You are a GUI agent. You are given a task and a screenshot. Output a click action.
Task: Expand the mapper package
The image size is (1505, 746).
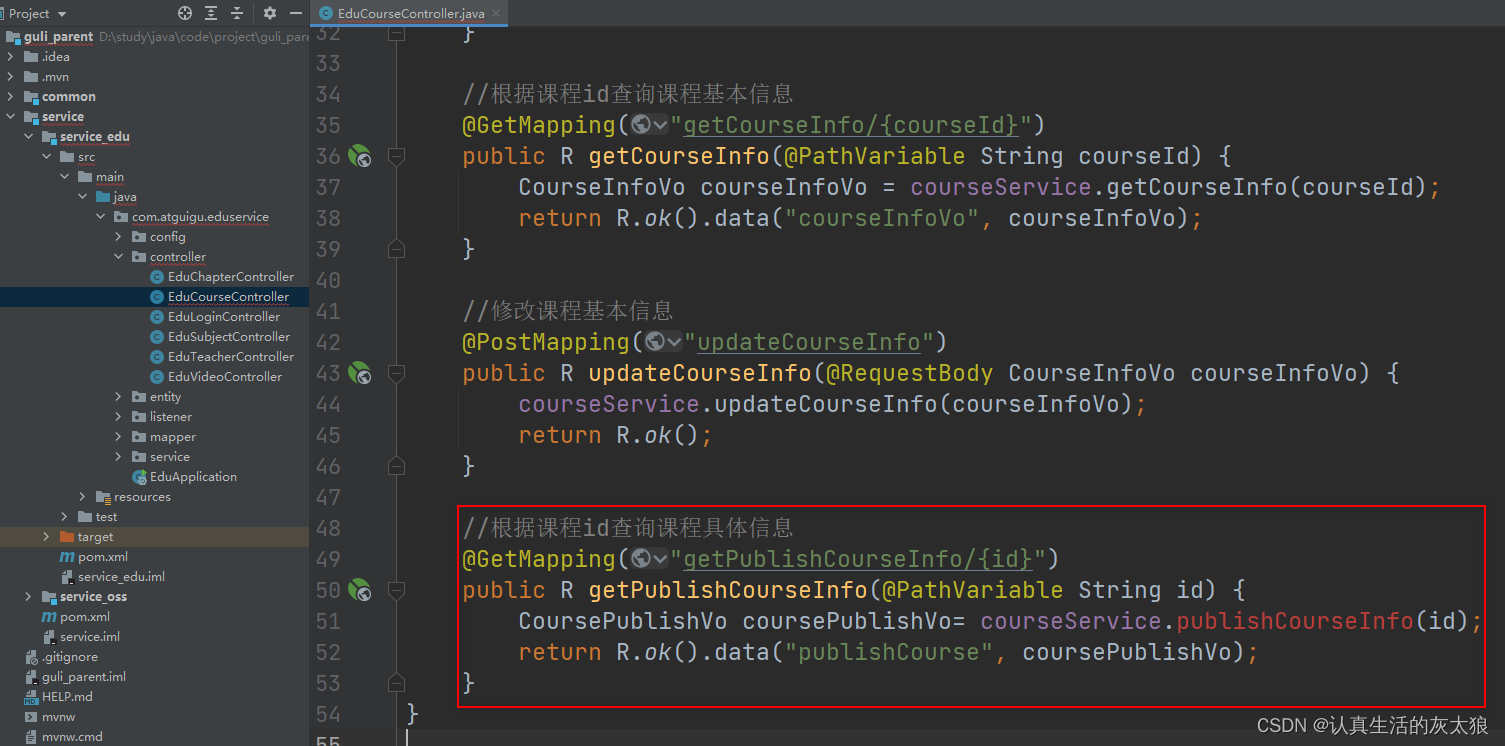pos(119,437)
